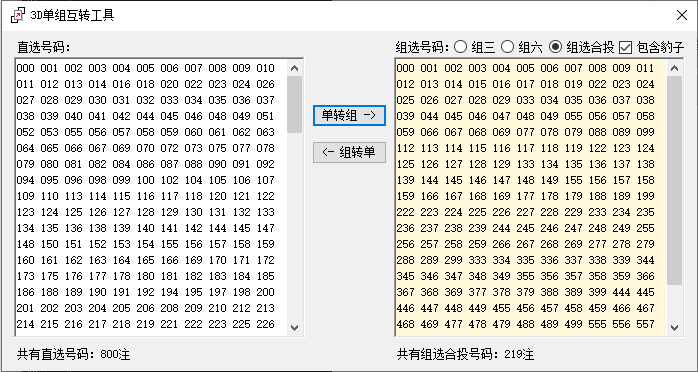Click number 333 in 组选号码 box

tap(477, 260)
